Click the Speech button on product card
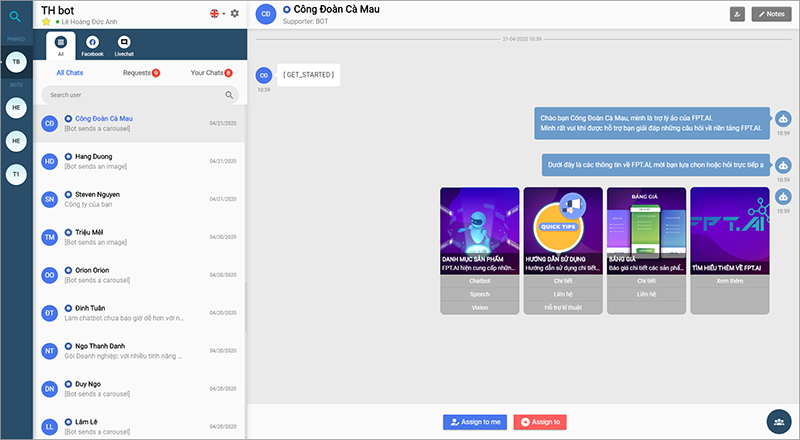The width and height of the screenshot is (800, 440). click(x=480, y=295)
